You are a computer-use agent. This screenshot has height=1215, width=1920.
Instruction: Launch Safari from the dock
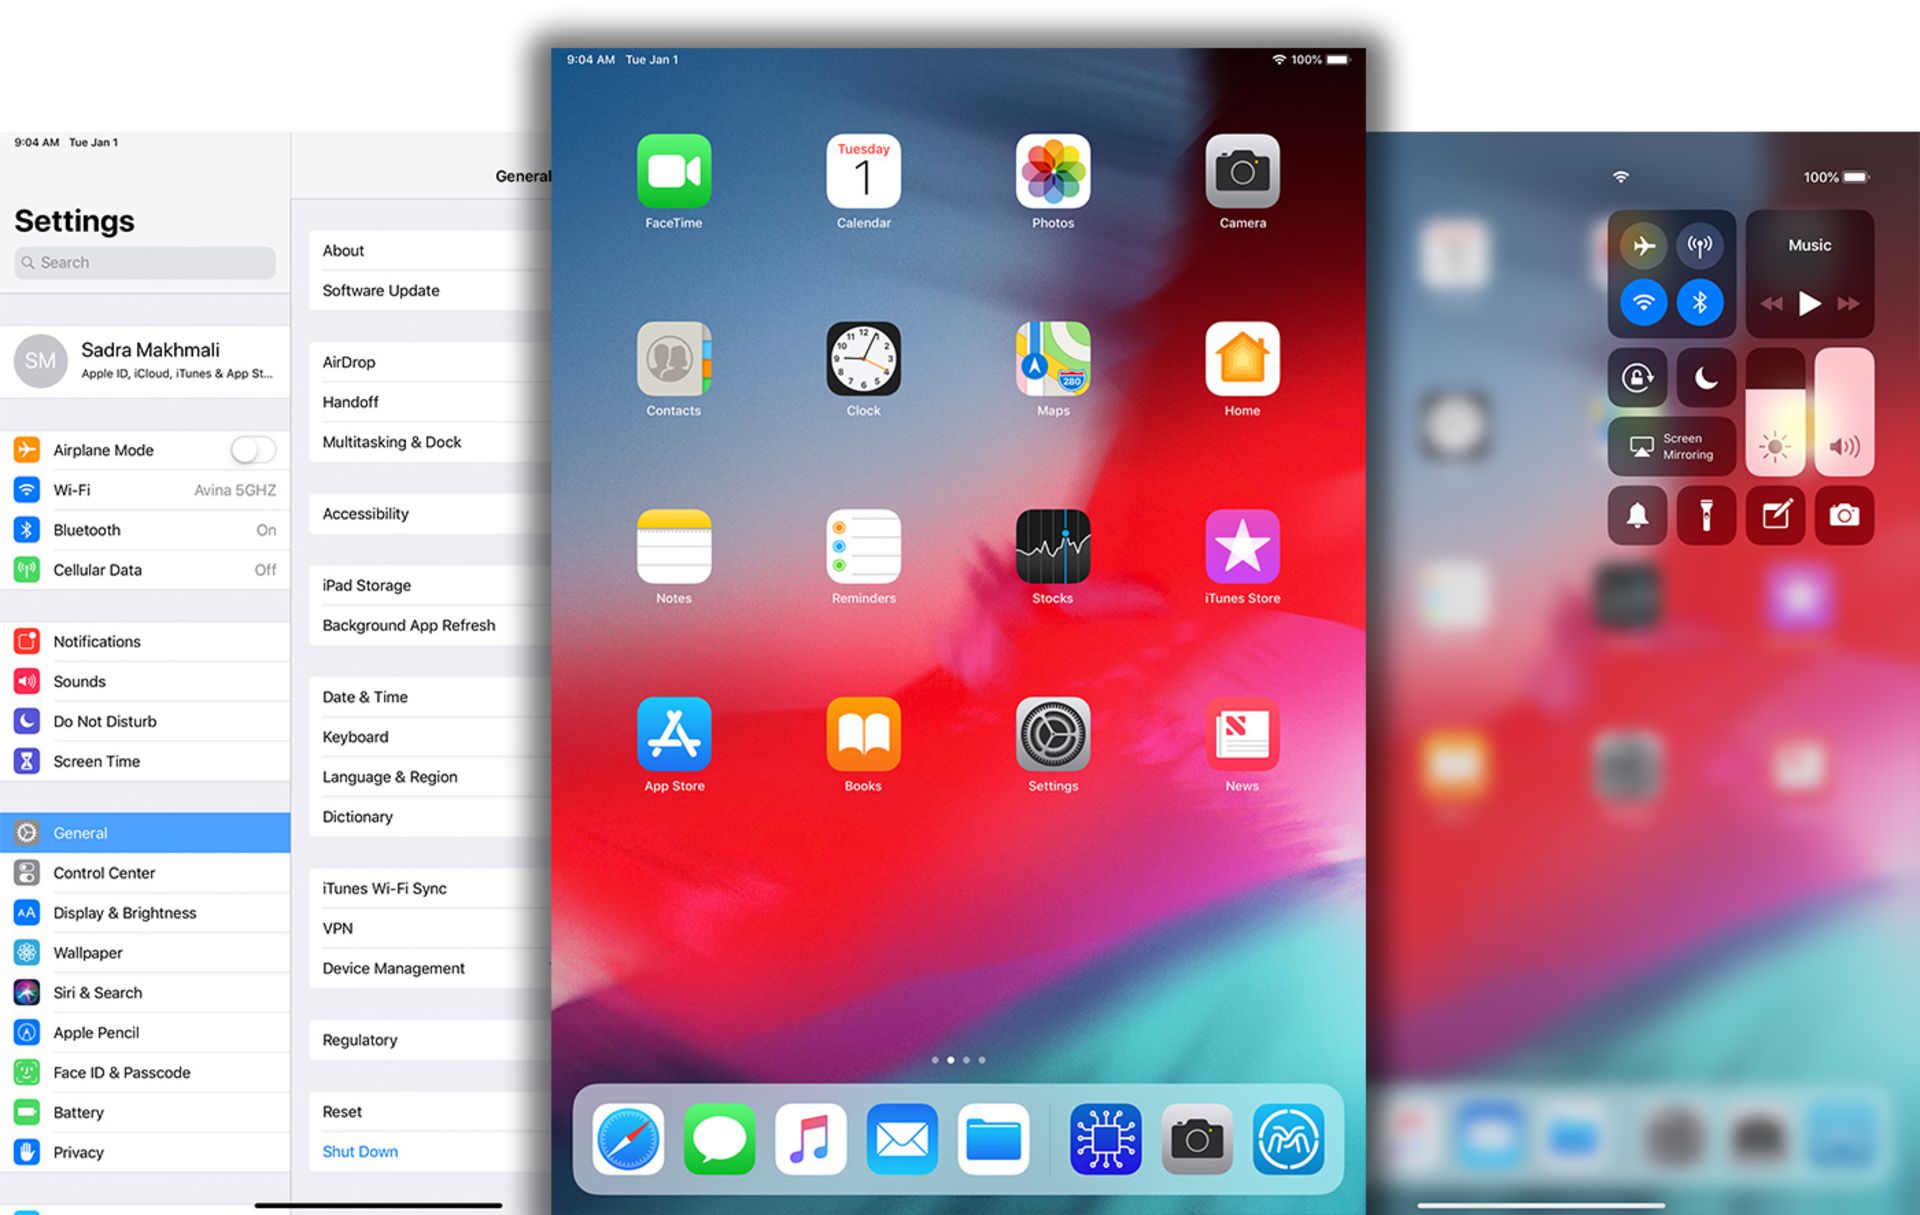tap(628, 1139)
